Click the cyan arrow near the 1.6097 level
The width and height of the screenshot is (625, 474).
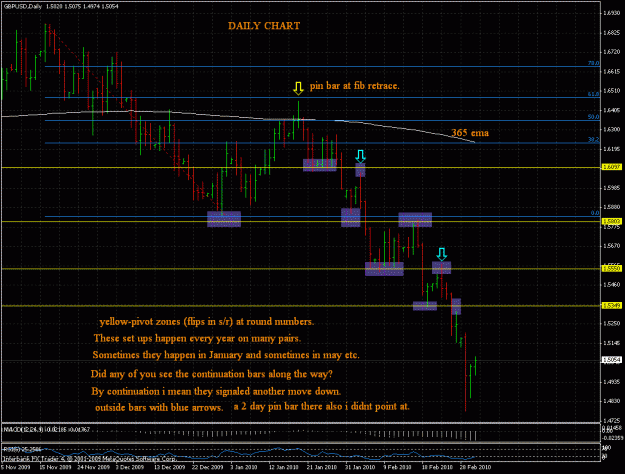pos(360,156)
